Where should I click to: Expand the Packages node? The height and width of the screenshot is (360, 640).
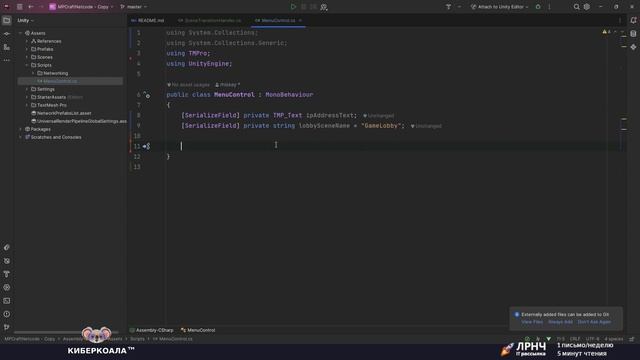20,129
